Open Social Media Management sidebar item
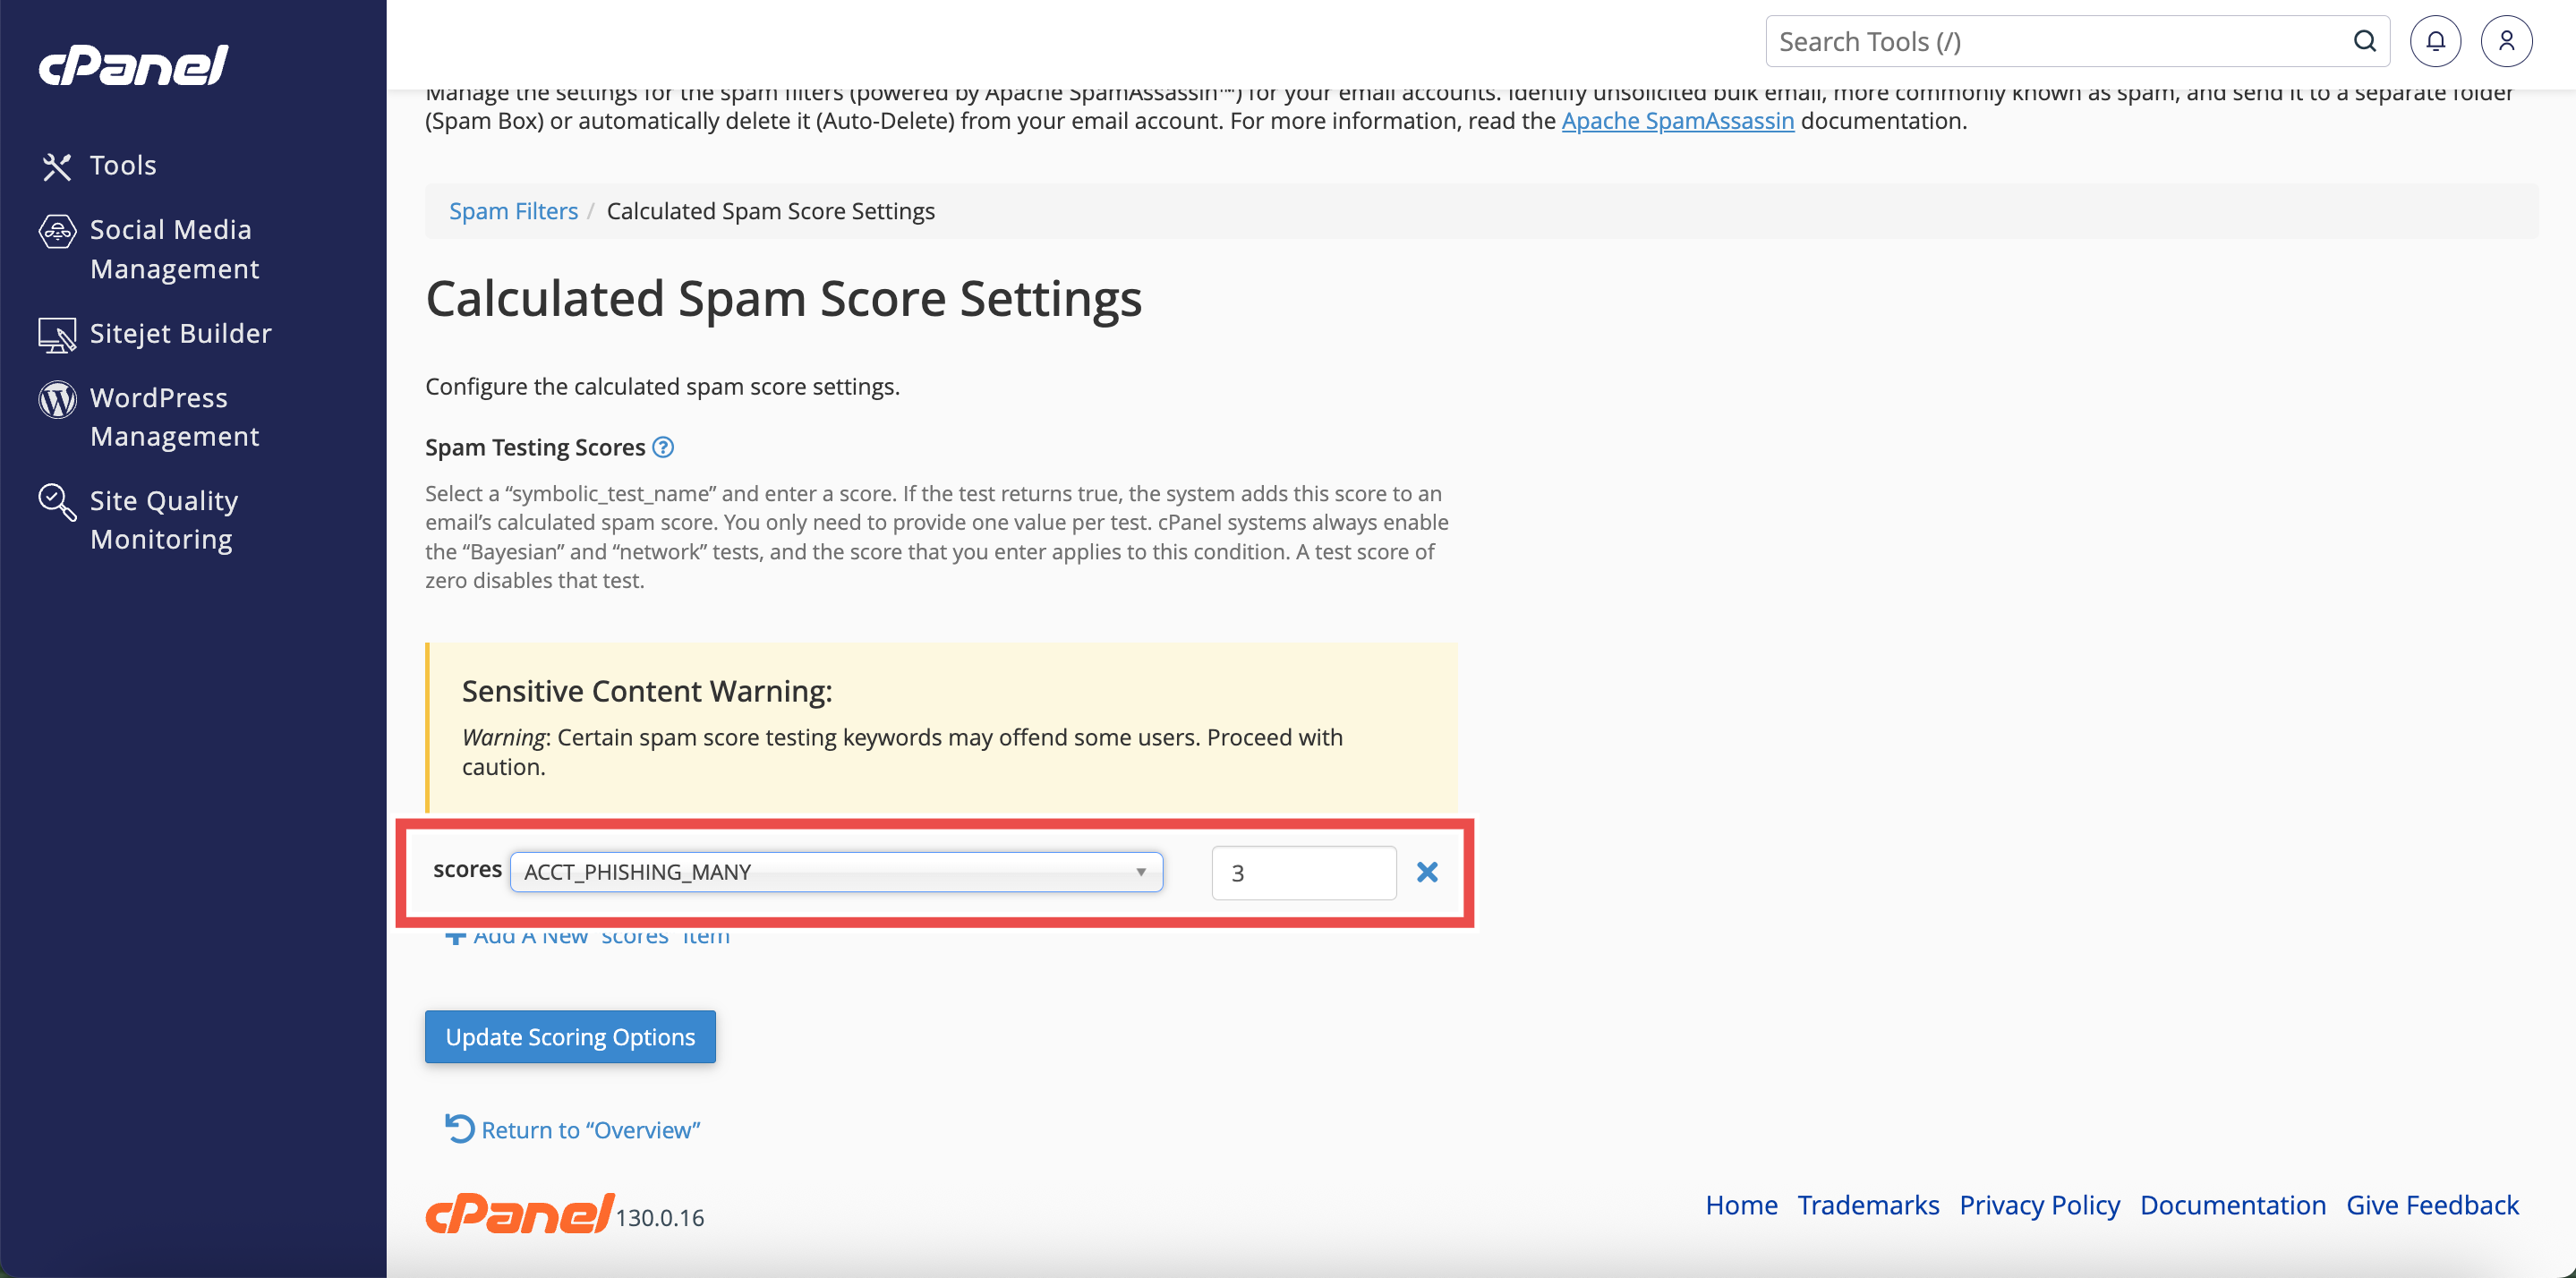This screenshot has width=2576, height=1278. click(174, 249)
